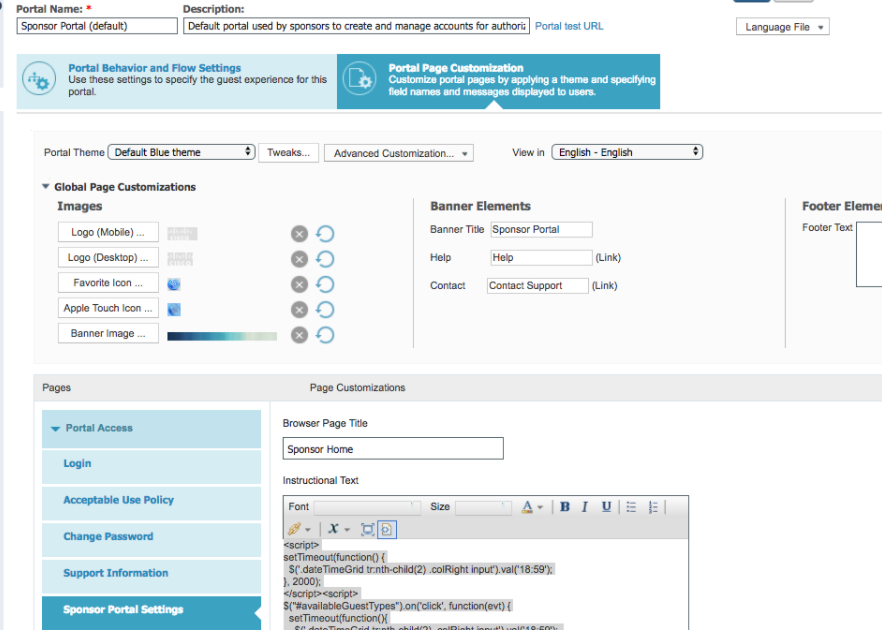Click the insert variable X icon

coord(334,529)
